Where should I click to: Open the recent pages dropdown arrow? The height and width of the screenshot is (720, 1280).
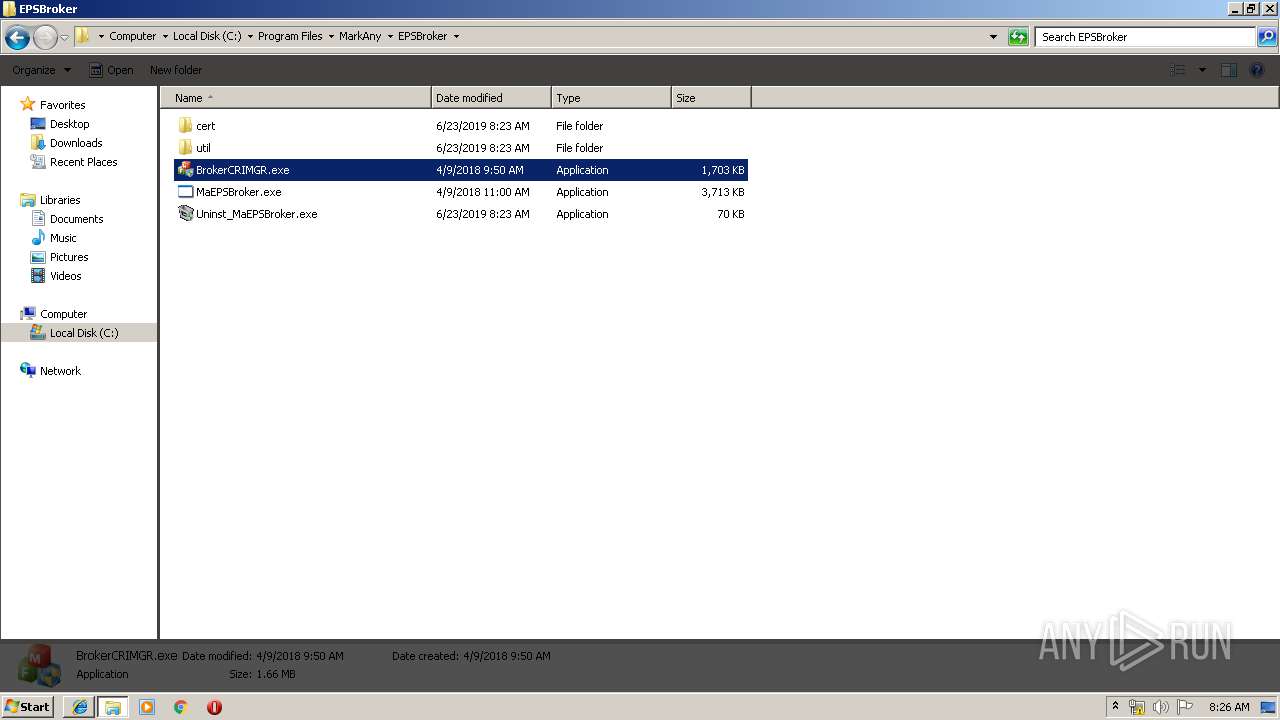pos(65,37)
